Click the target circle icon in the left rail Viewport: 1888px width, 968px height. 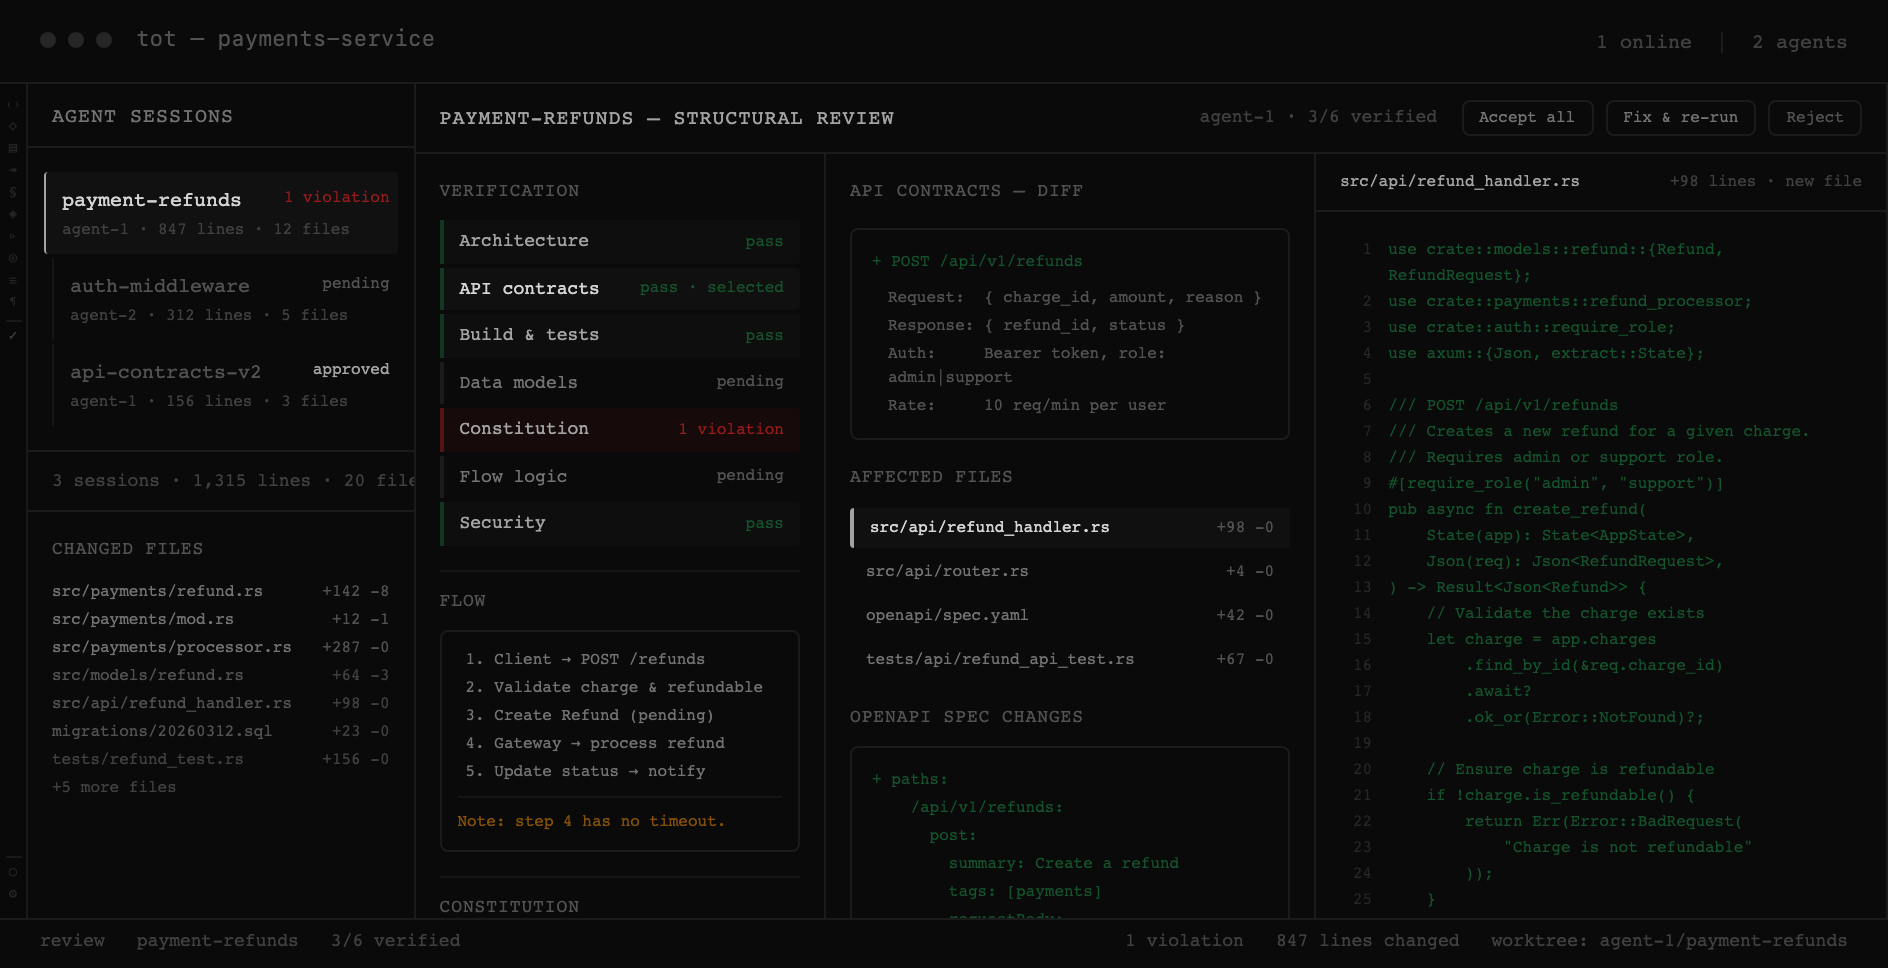click(x=13, y=258)
